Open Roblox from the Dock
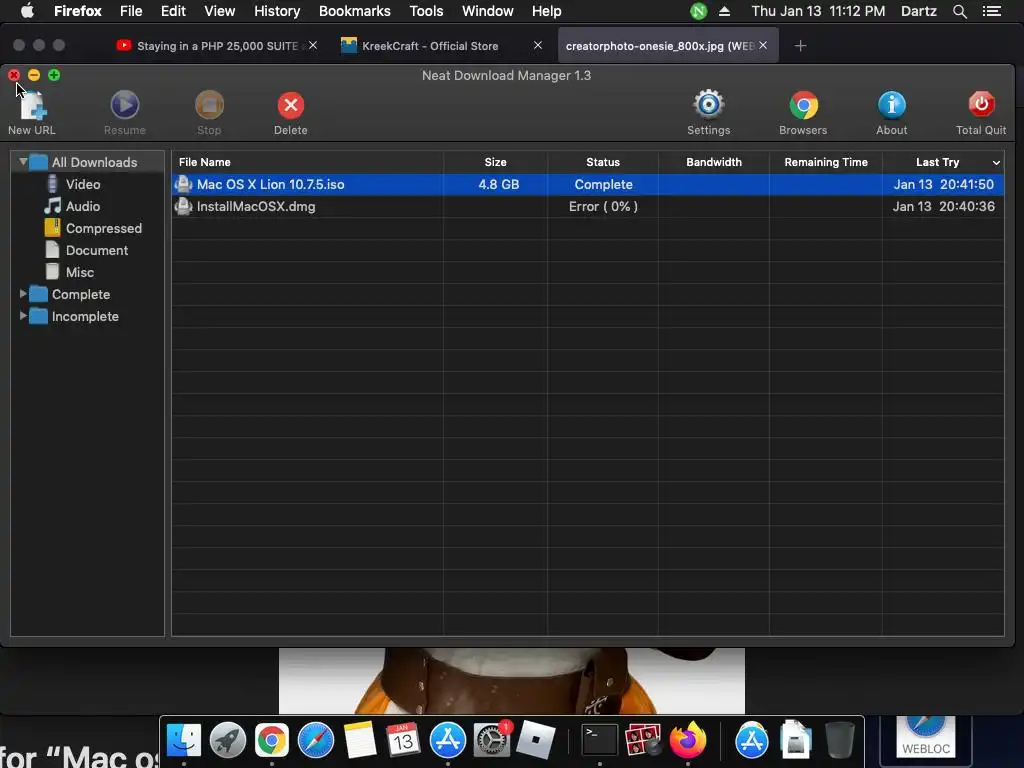This screenshot has width=1024, height=768. pos(535,741)
